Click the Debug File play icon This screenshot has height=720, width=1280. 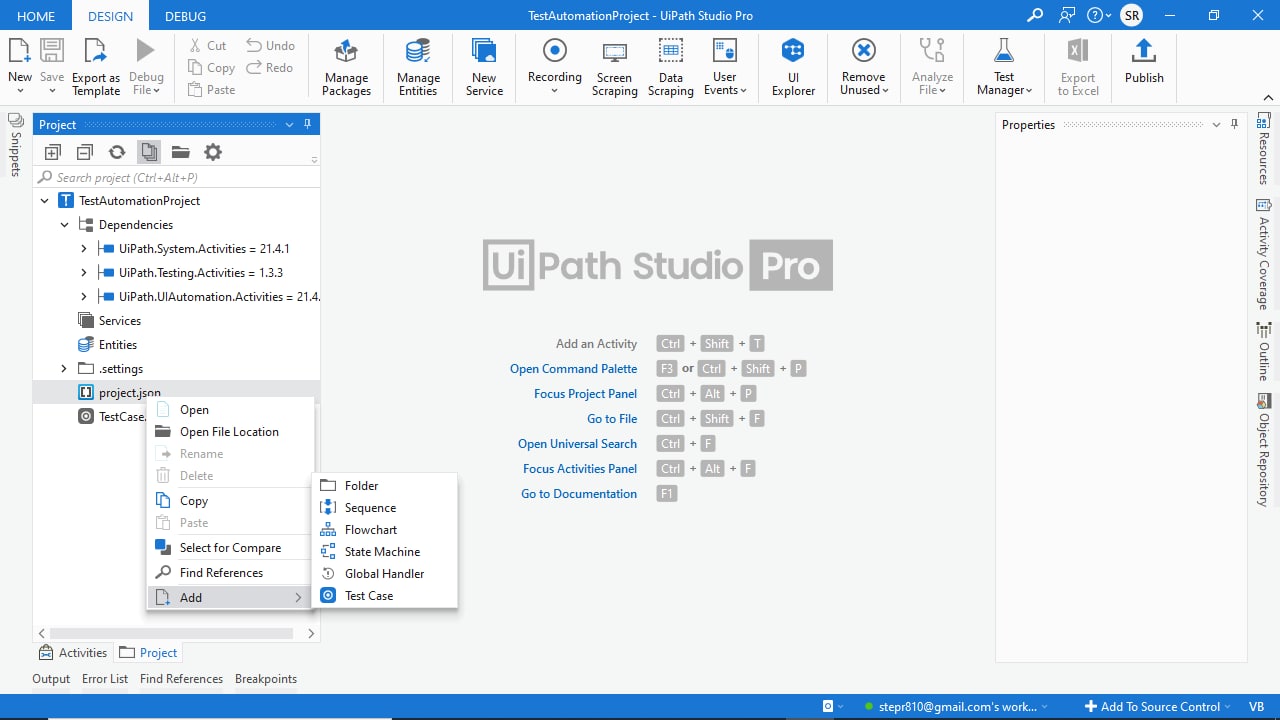point(146,51)
